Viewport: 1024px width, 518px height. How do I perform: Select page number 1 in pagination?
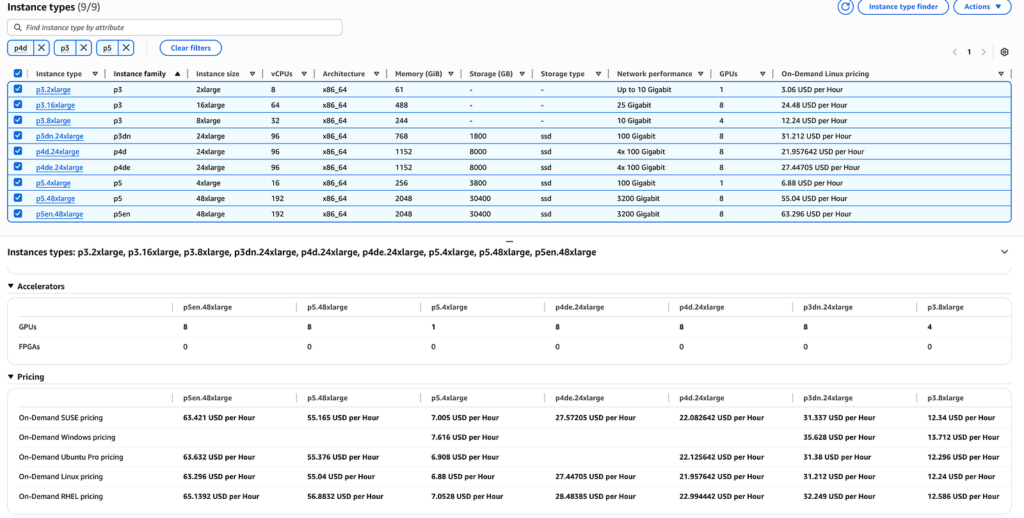[969, 52]
